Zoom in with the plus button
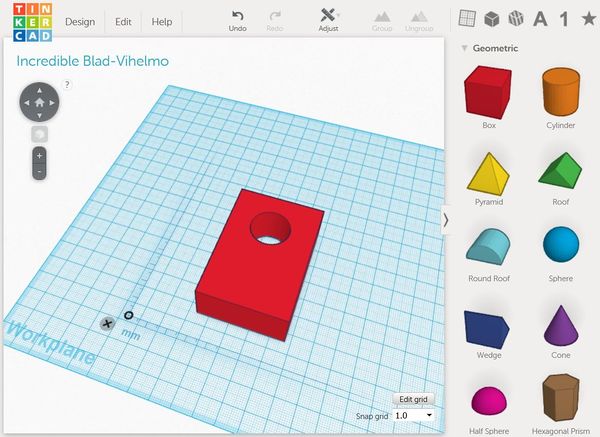Image resolution: width=600 pixels, height=437 pixels. [x=39, y=156]
